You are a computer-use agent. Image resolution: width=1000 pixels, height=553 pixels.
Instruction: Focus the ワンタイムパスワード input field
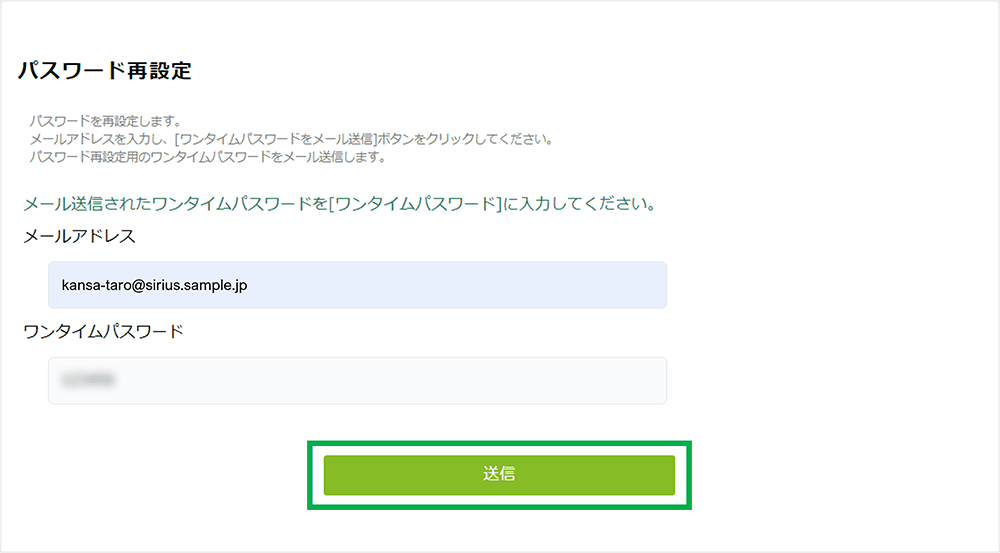tap(357, 381)
